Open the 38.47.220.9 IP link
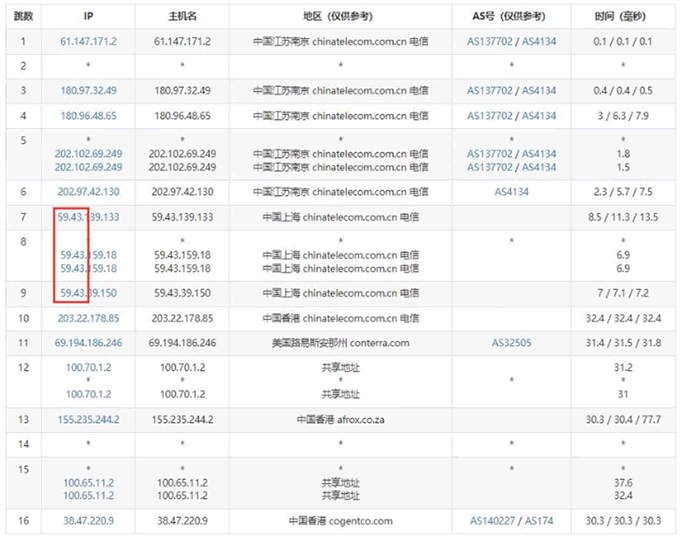The image size is (680, 539). coord(88,521)
